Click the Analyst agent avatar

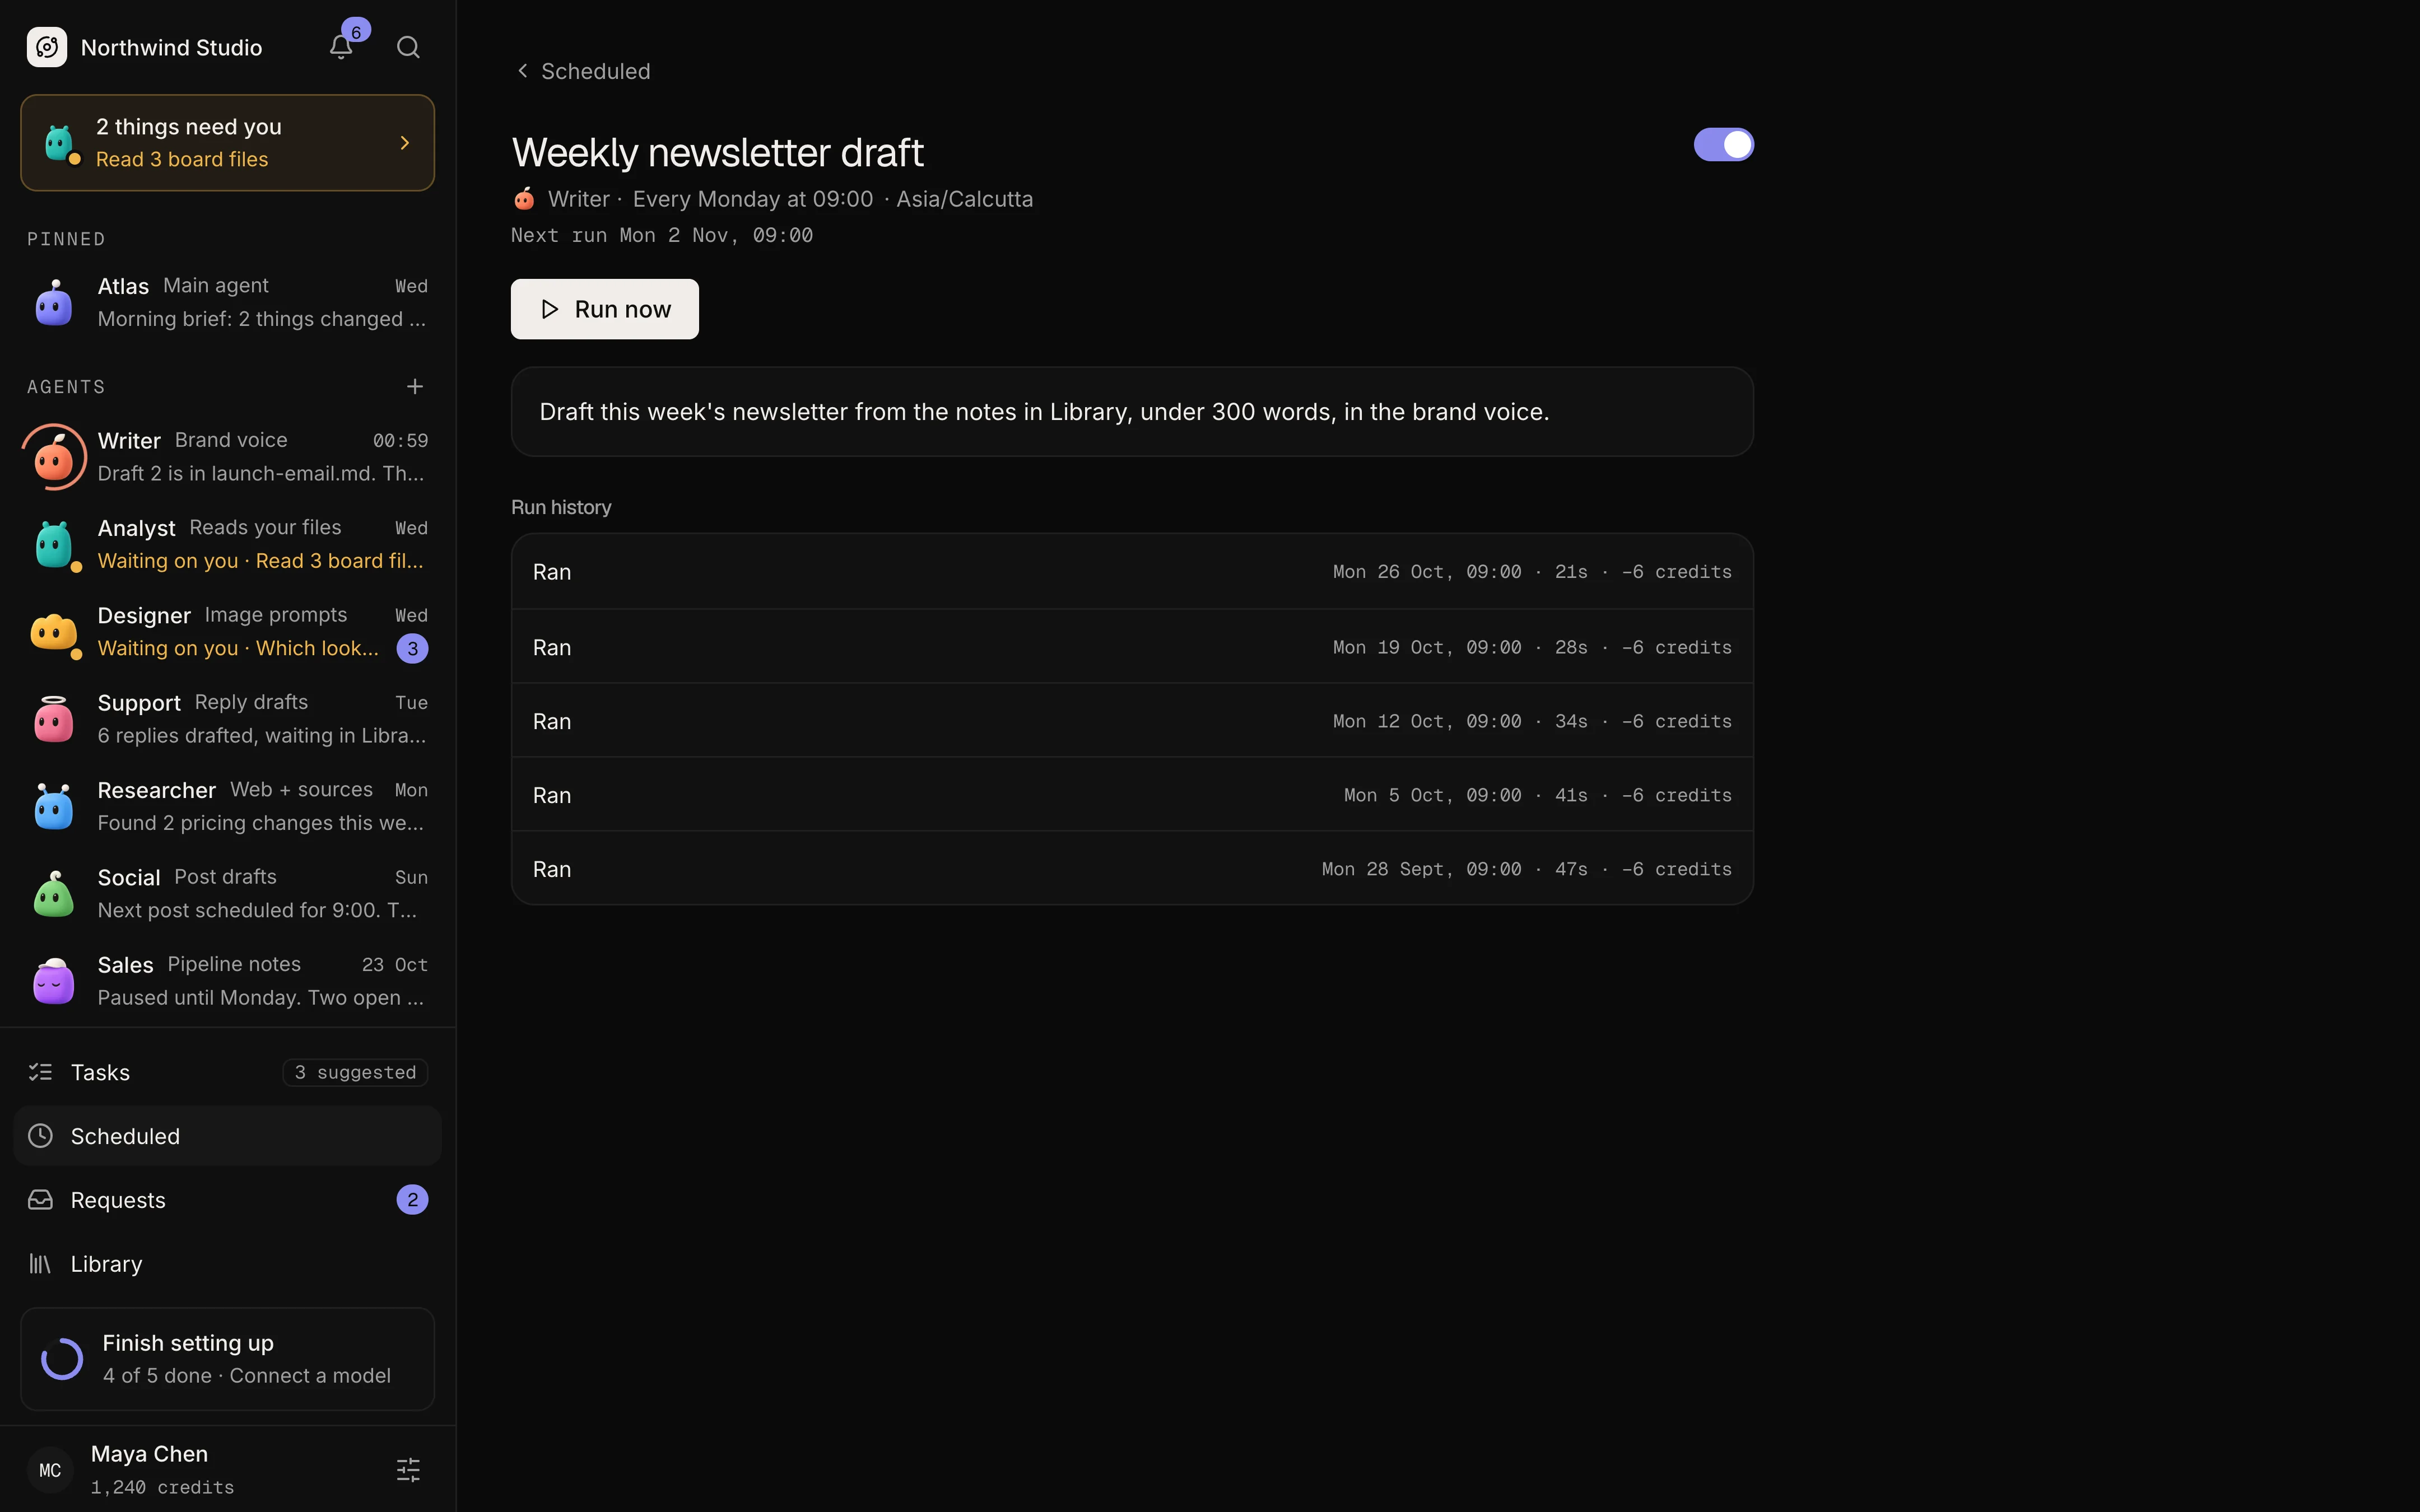54,544
